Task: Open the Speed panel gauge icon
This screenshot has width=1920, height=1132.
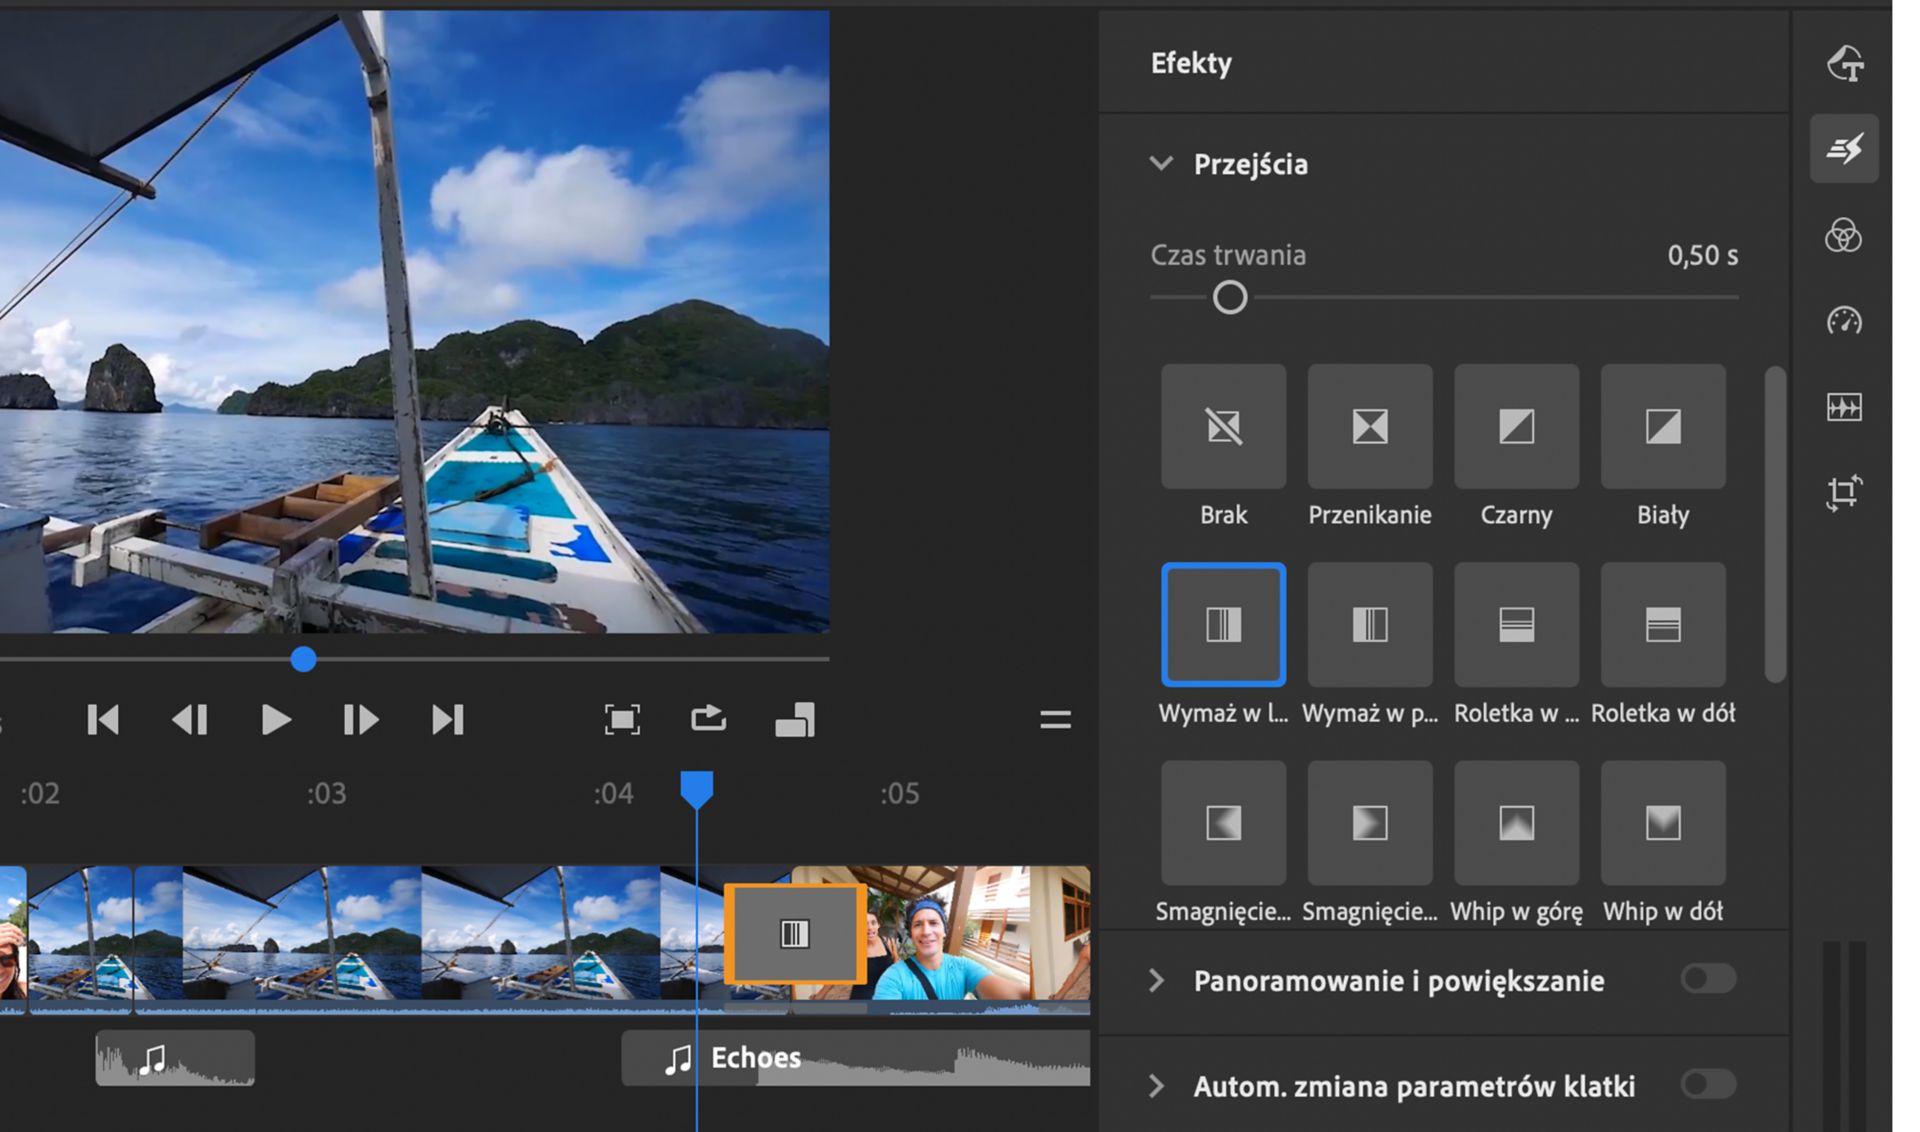Action: [1844, 321]
